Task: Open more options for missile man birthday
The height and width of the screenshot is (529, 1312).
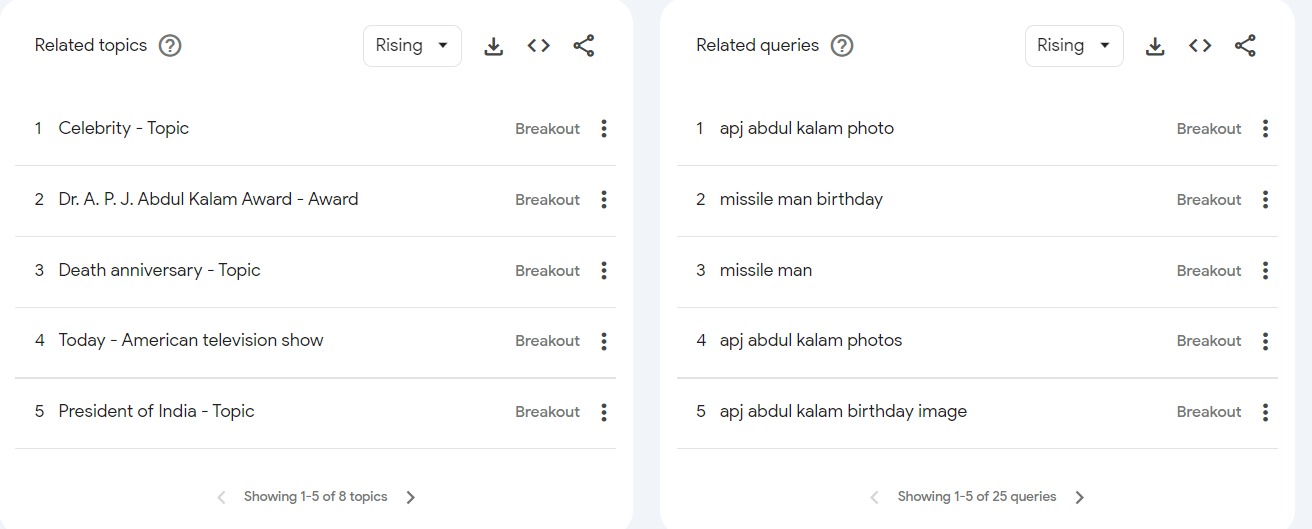Action: point(1265,199)
